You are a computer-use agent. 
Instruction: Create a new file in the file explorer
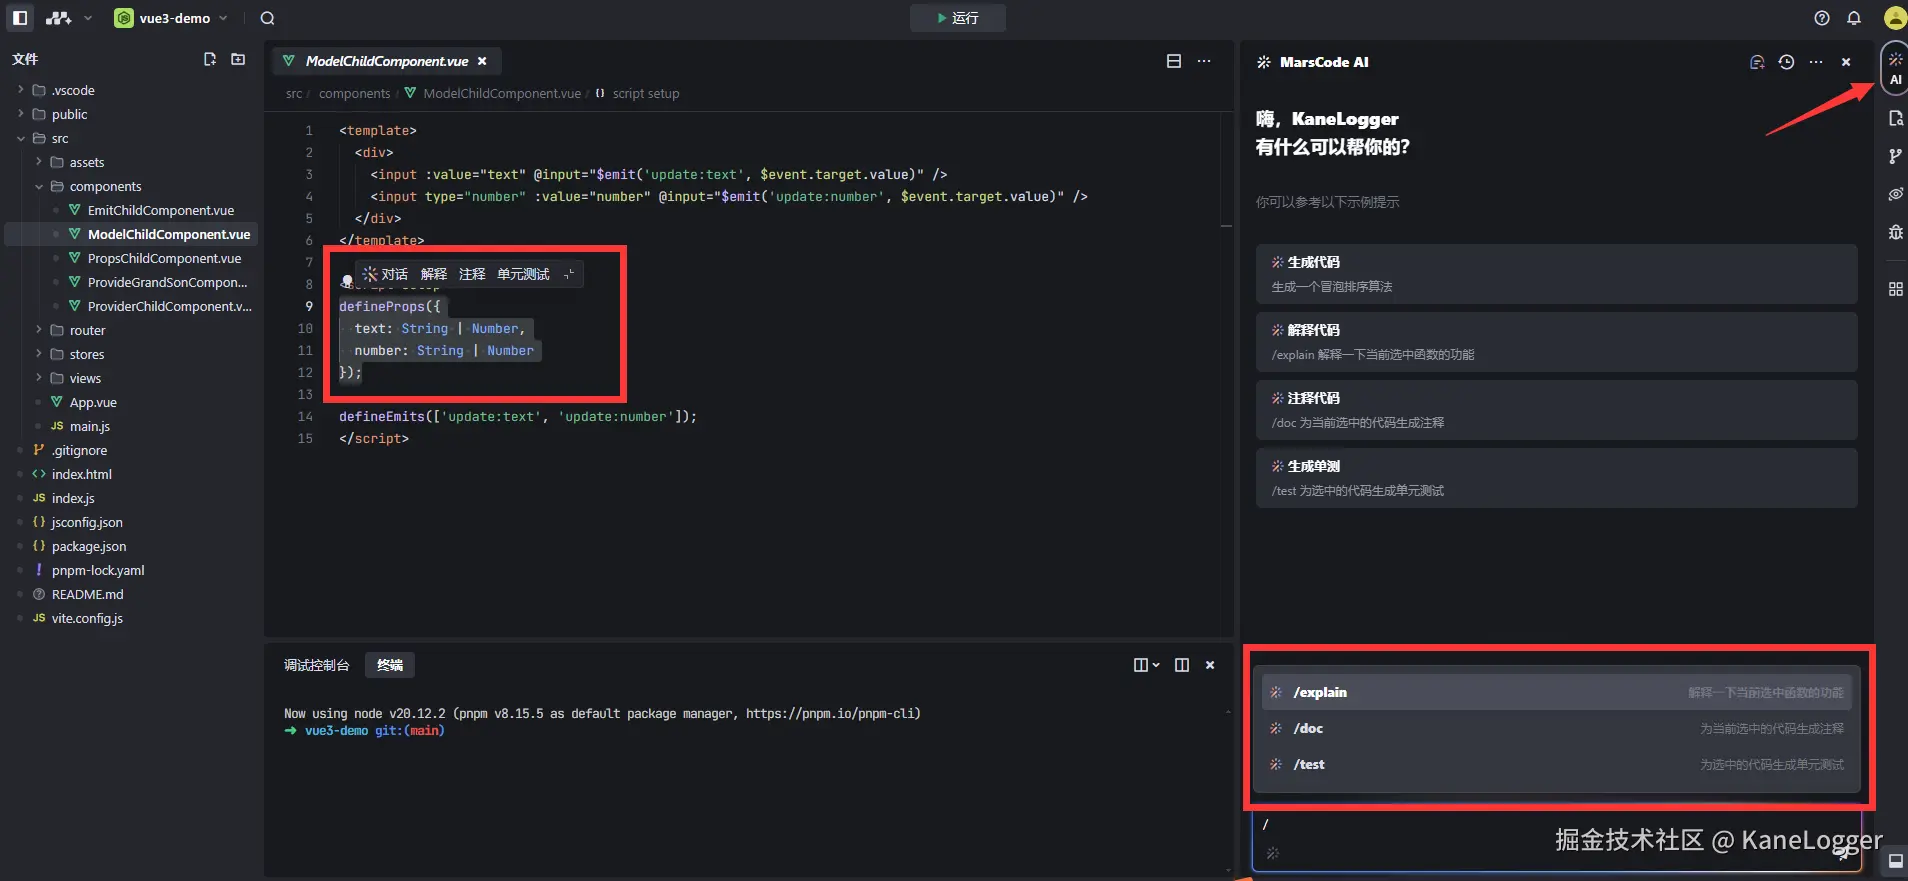(210, 59)
